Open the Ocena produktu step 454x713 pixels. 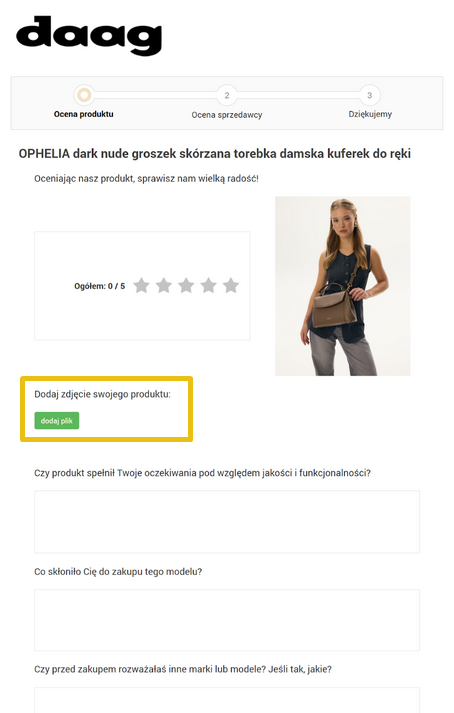84,114
